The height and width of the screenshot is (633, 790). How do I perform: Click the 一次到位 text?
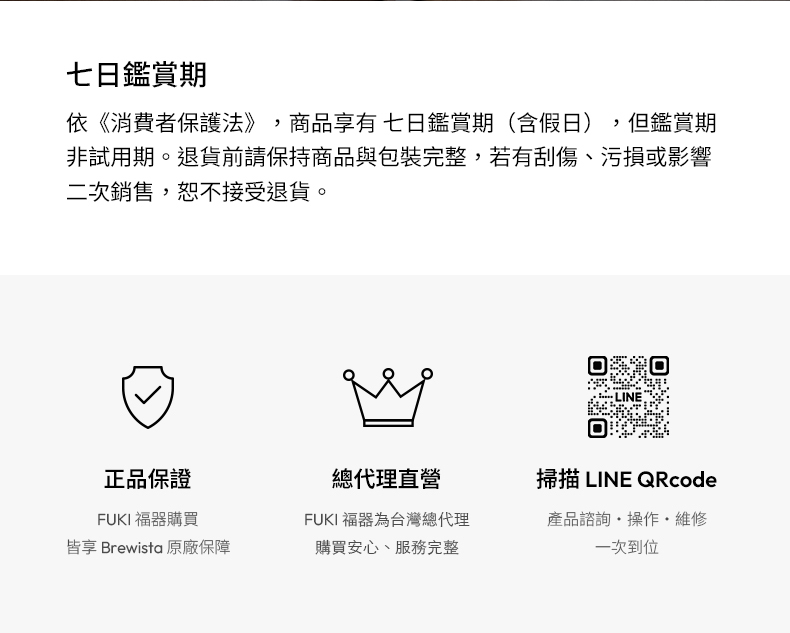point(627,547)
